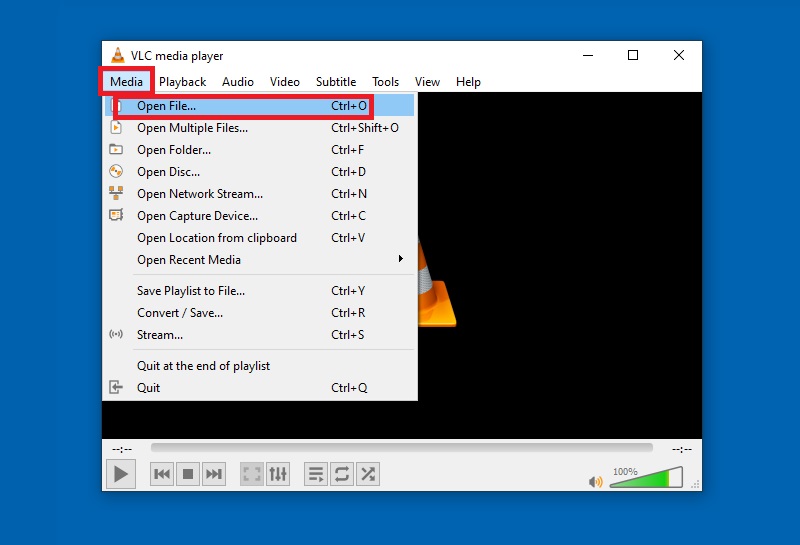Screen dimensions: 800x545
Task: Toggle loop mode icon
Action: [342, 474]
